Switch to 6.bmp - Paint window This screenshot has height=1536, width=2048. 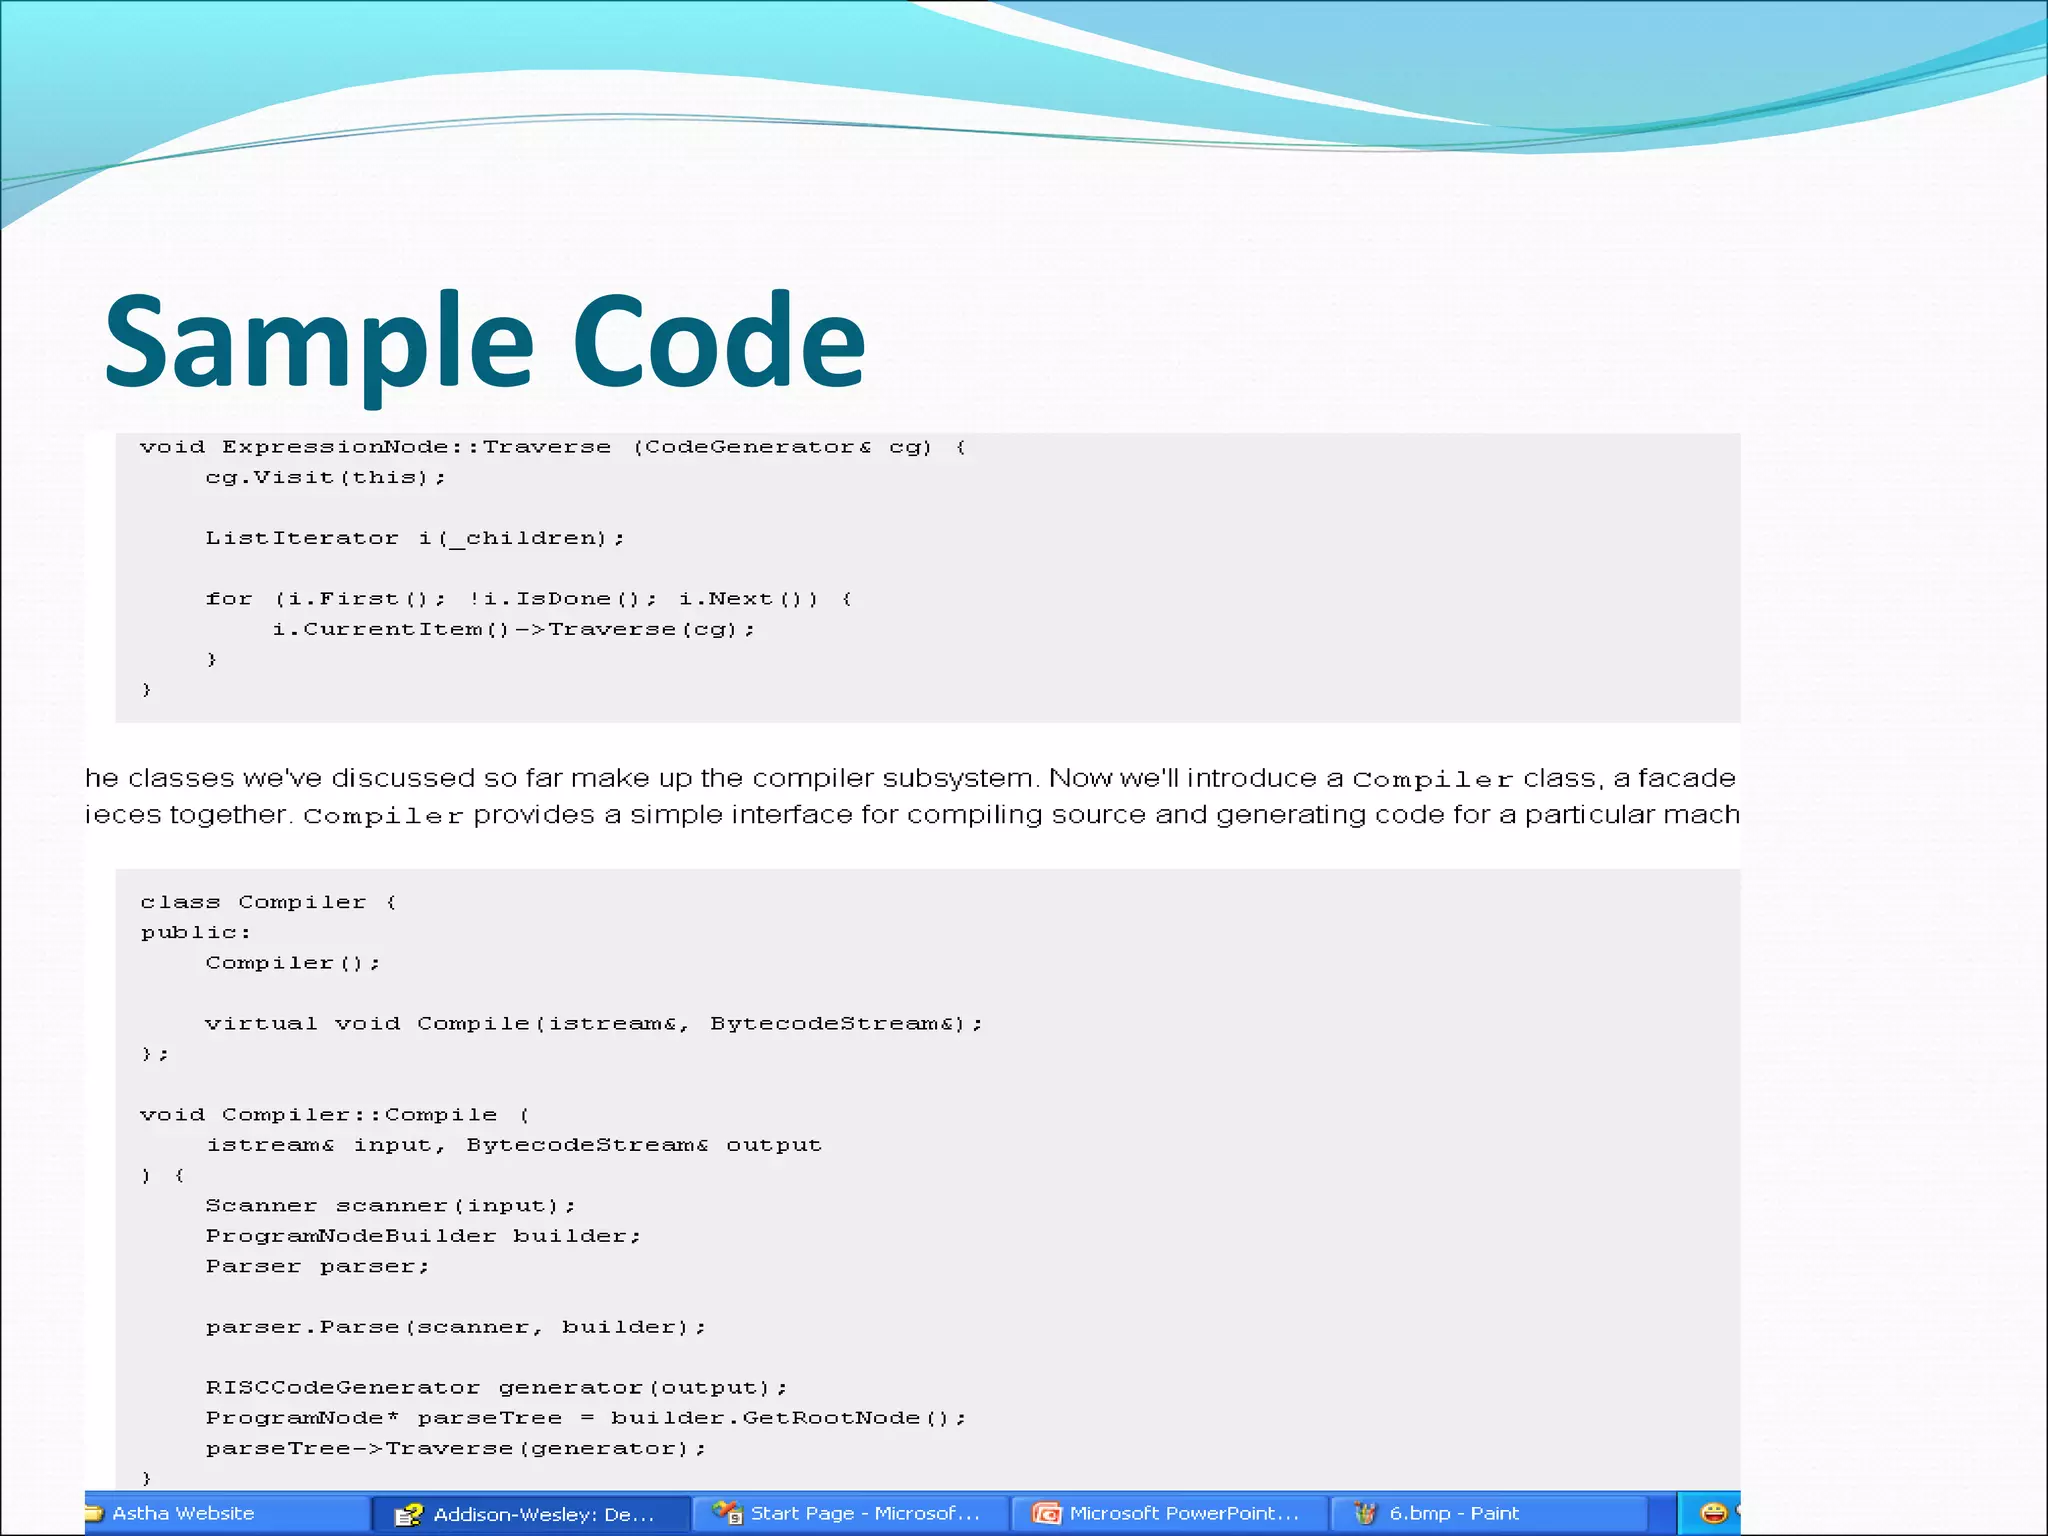tap(1488, 1513)
